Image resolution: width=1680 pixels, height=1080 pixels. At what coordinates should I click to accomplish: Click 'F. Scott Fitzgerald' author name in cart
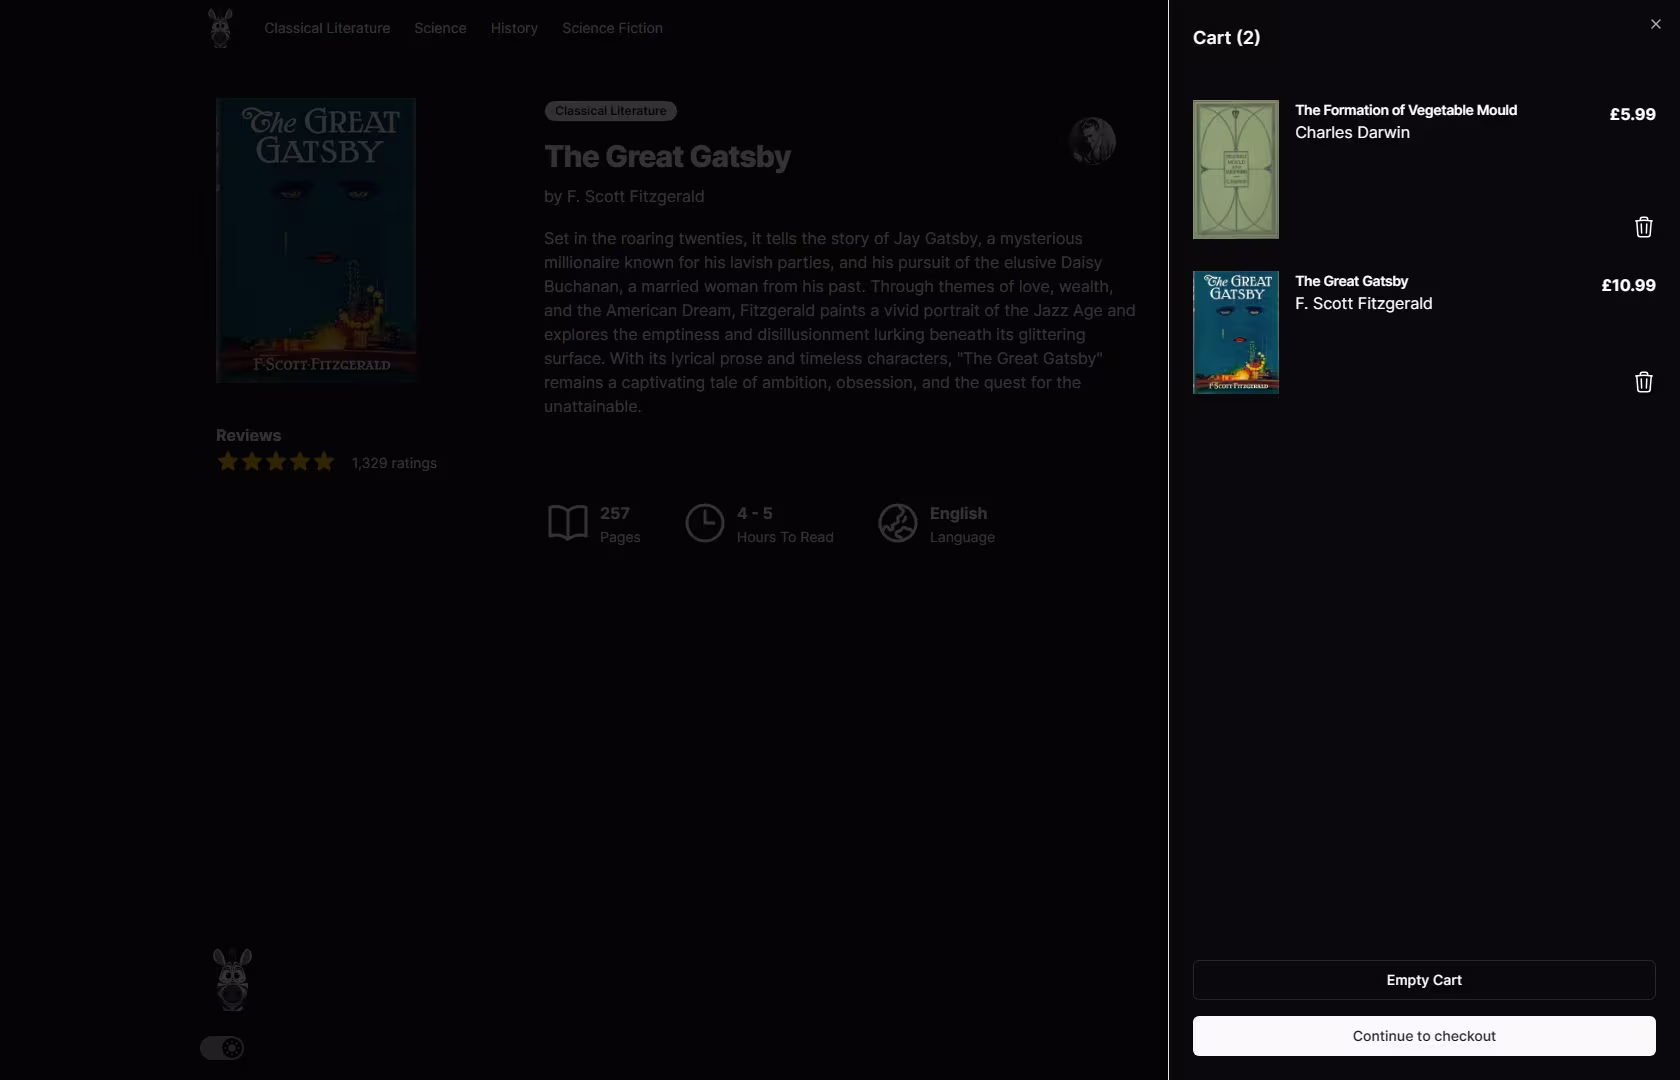coord(1363,303)
